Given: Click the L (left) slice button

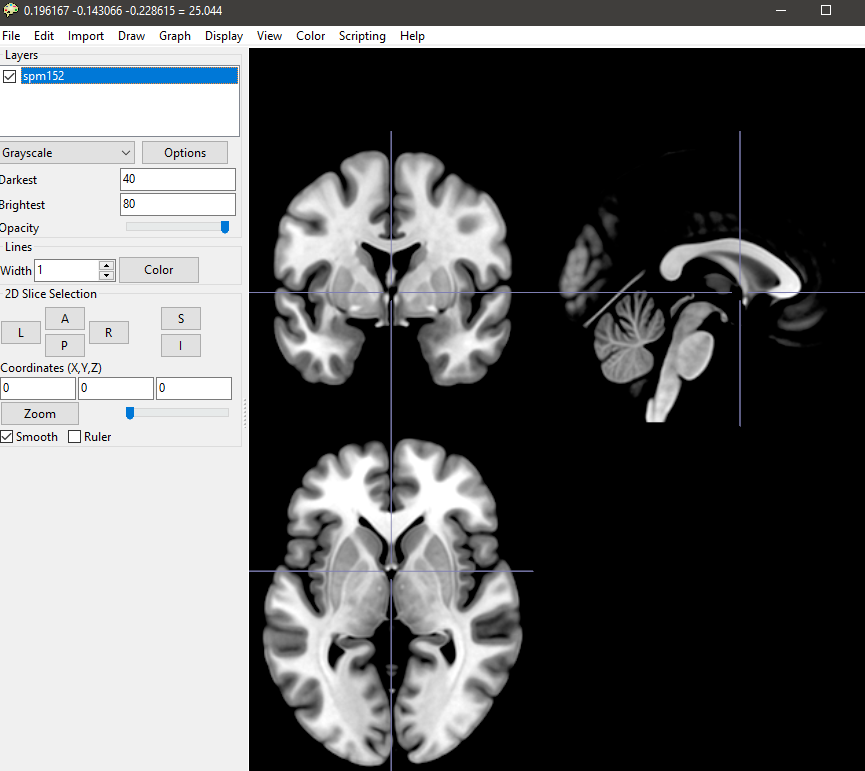Looking at the screenshot, I should pyautogui.click(x=20, y=332).
